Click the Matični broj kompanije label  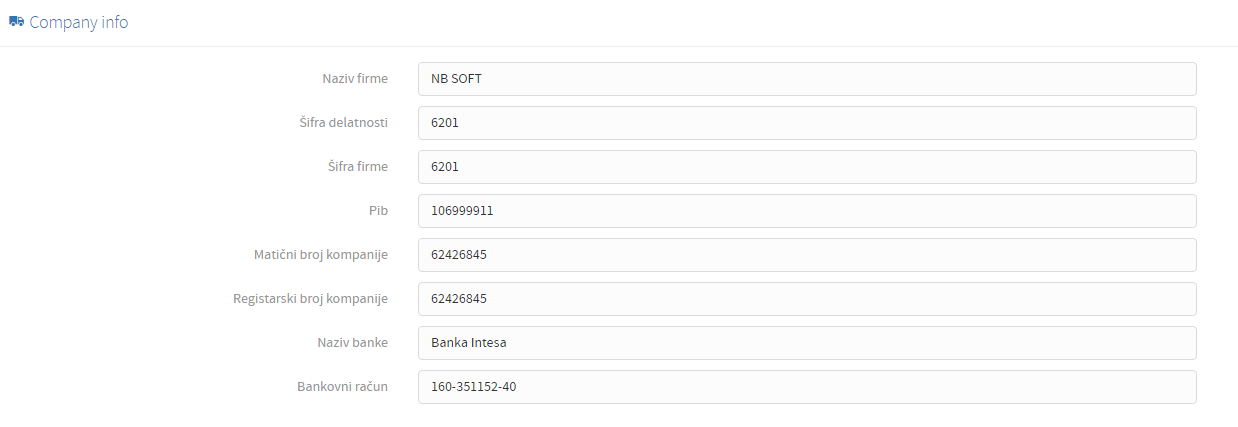click(321, 255)
